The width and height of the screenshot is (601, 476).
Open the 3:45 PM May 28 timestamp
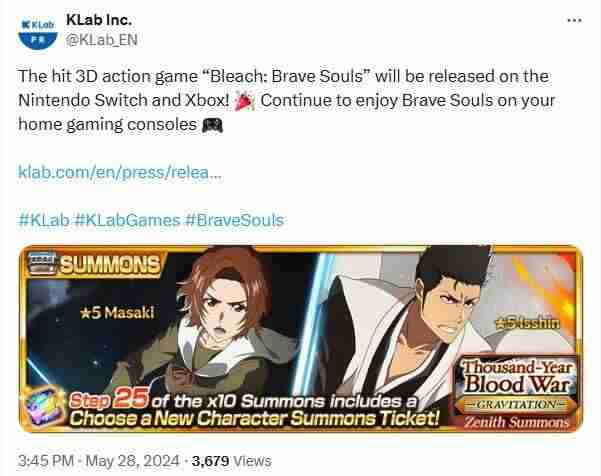point(99,461)
